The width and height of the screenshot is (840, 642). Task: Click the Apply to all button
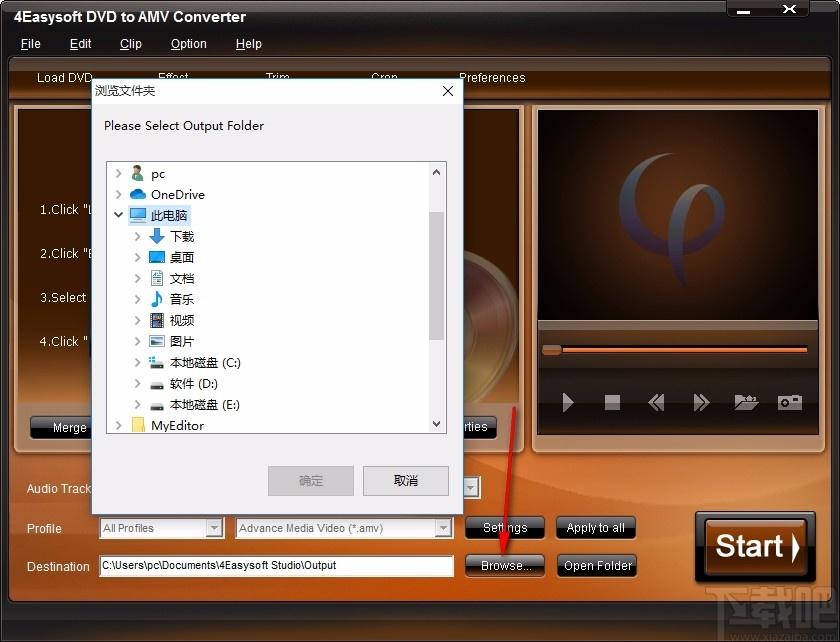pyautogui.click(x=596, y=528)
